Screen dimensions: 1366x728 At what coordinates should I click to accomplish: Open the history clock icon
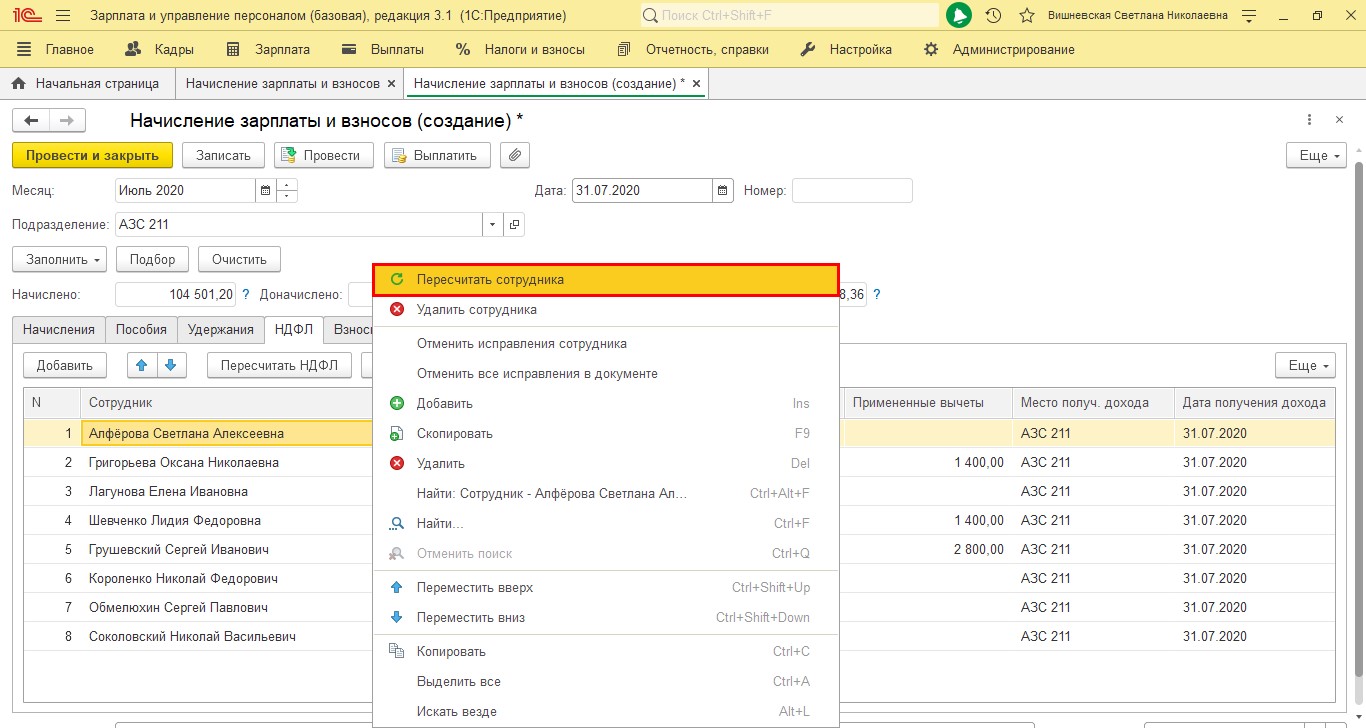pos(993,16)
